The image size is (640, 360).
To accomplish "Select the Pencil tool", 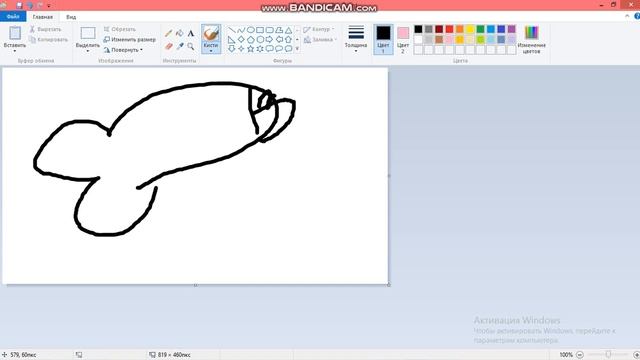I will 169,33.
